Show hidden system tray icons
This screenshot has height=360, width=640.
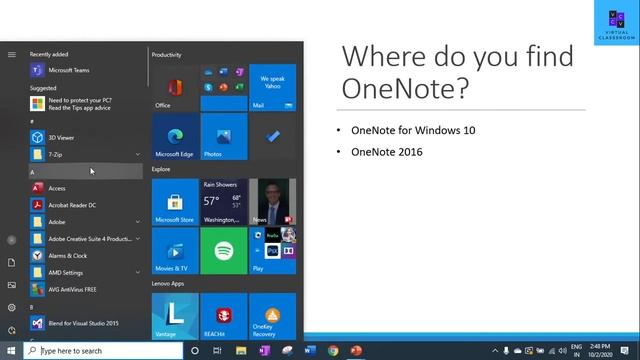pyautogui.click(x=495, y=351)
